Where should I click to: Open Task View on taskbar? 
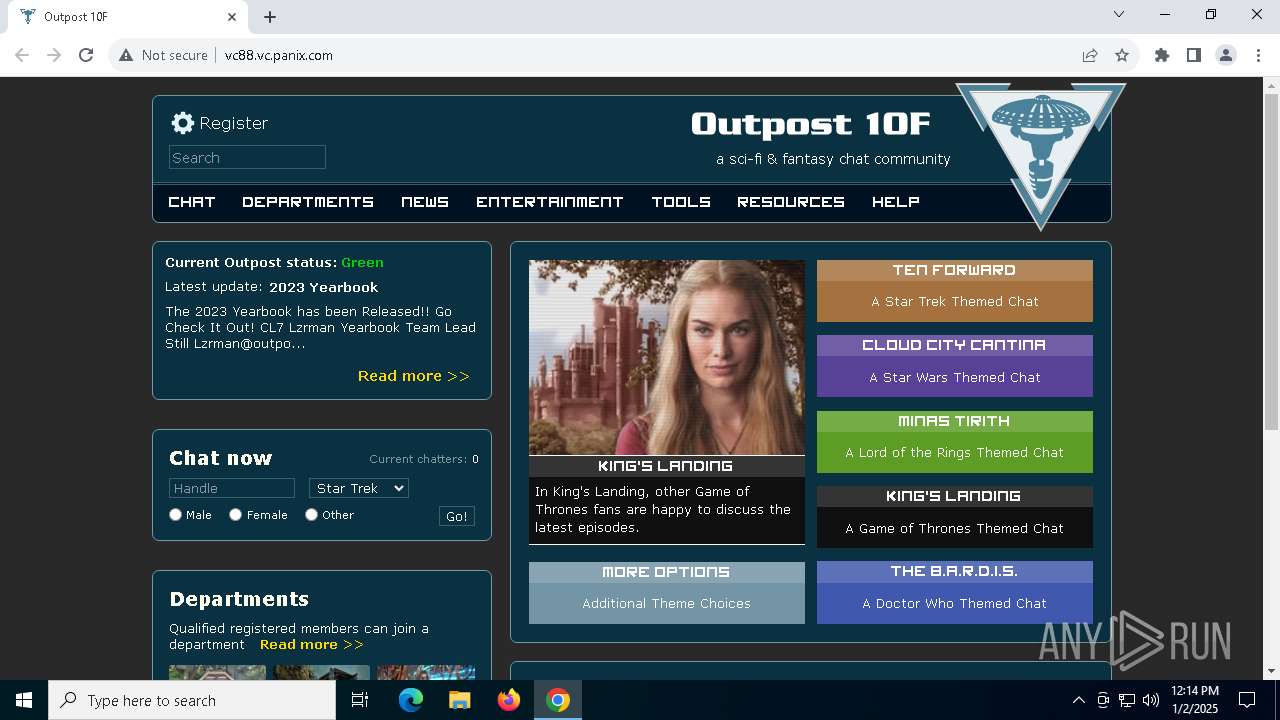click(360, 700)
